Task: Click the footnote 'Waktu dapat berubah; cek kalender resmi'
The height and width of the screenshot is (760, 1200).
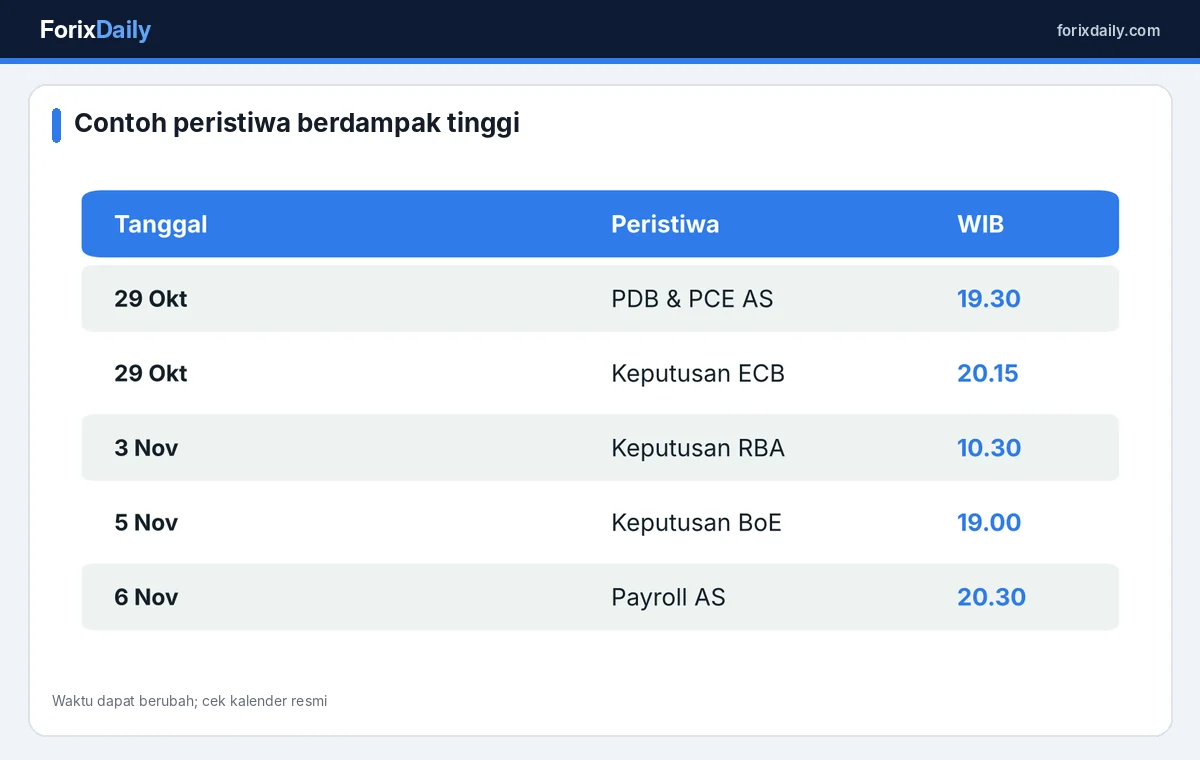Action: pyautogui.click(x=190, y=701)
